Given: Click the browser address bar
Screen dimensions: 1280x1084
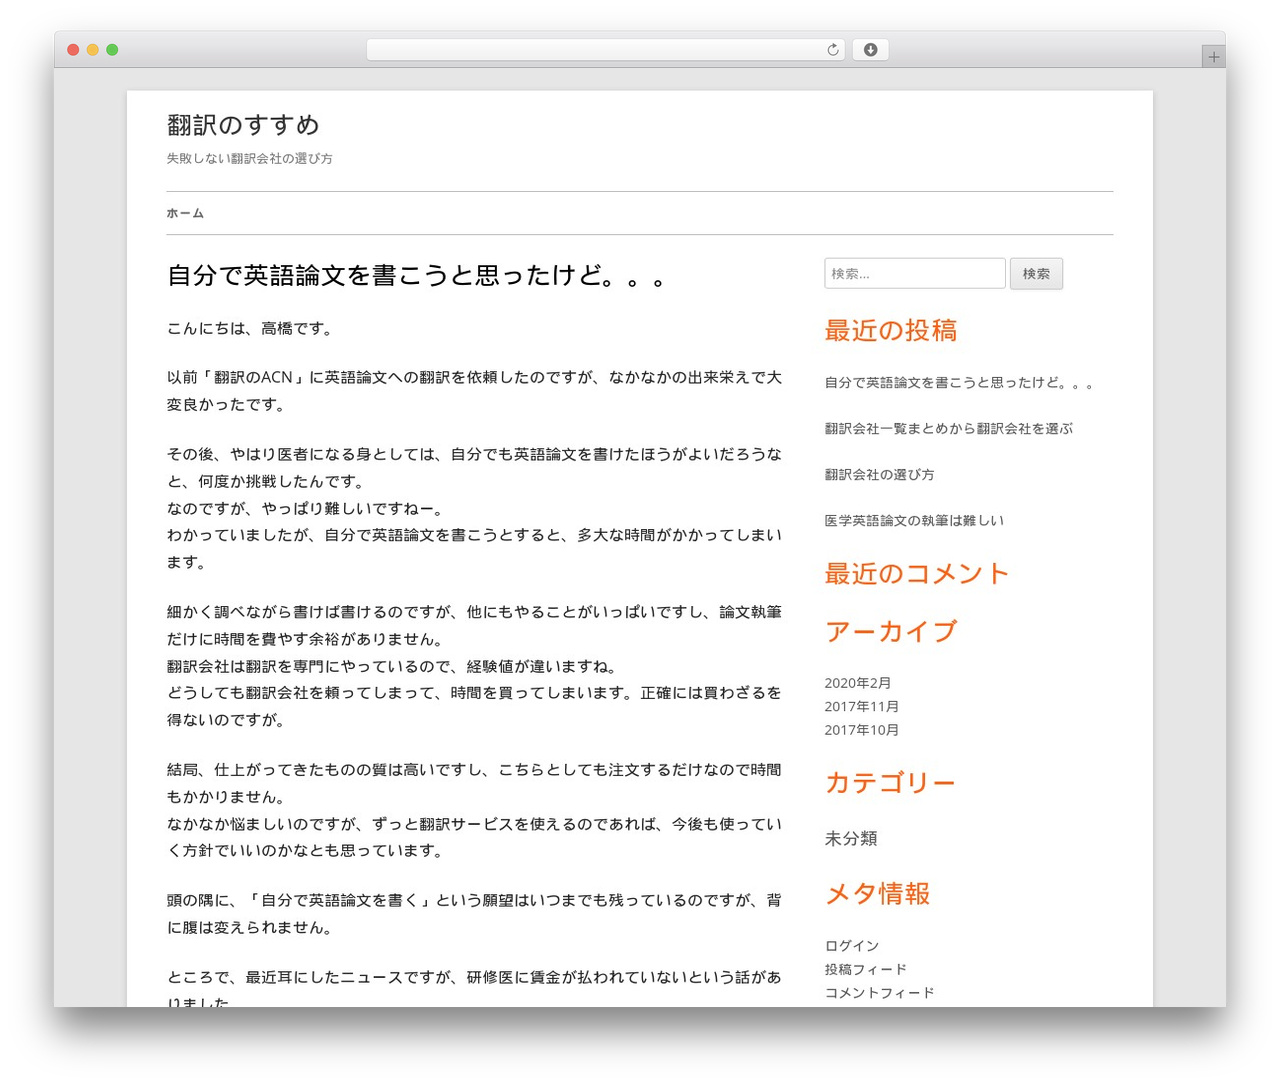Looking at the screenshot, I should tap(605, 50).
